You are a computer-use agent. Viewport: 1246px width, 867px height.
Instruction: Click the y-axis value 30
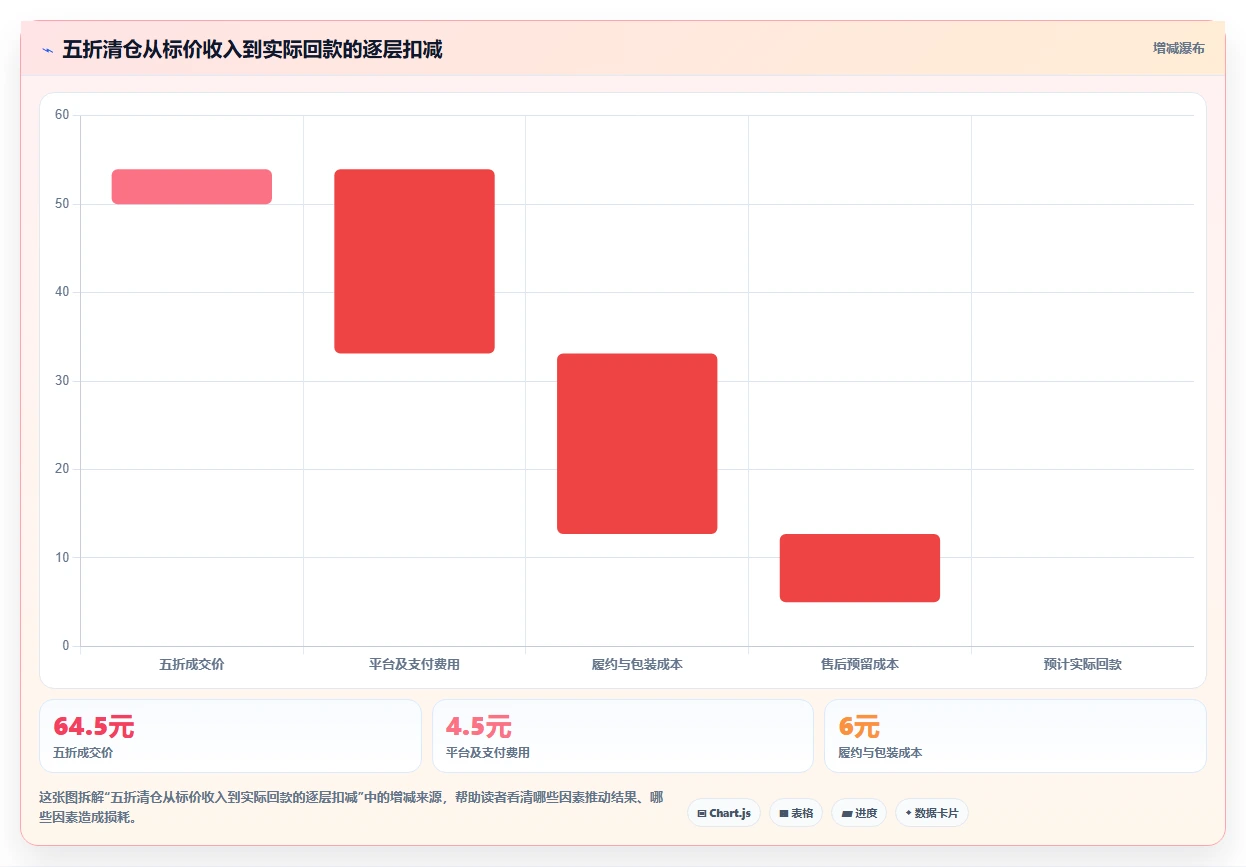(x=62, y=380)
